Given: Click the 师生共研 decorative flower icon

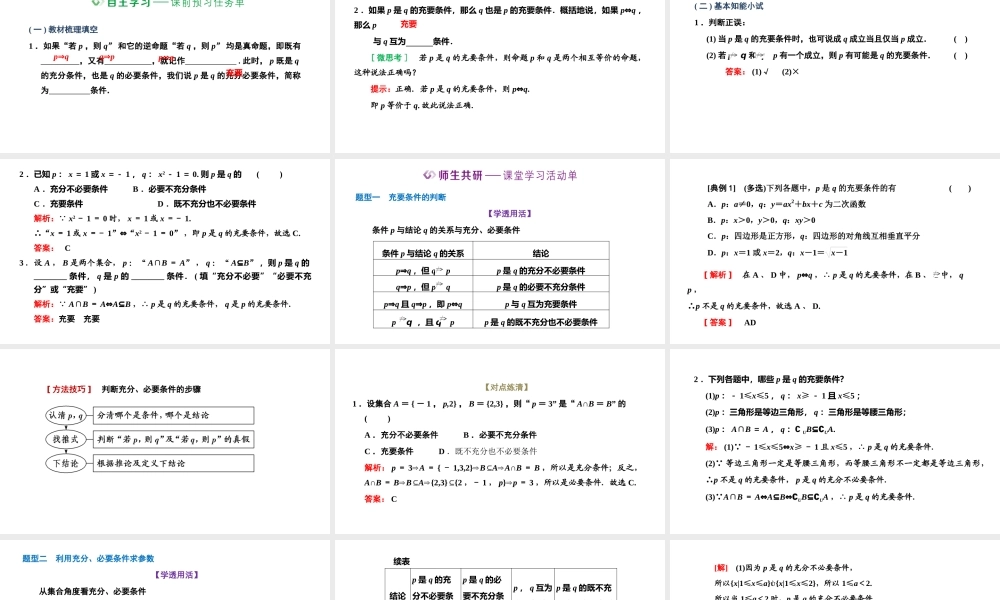Looking at the screenshot, I should (x=429, y=174).
